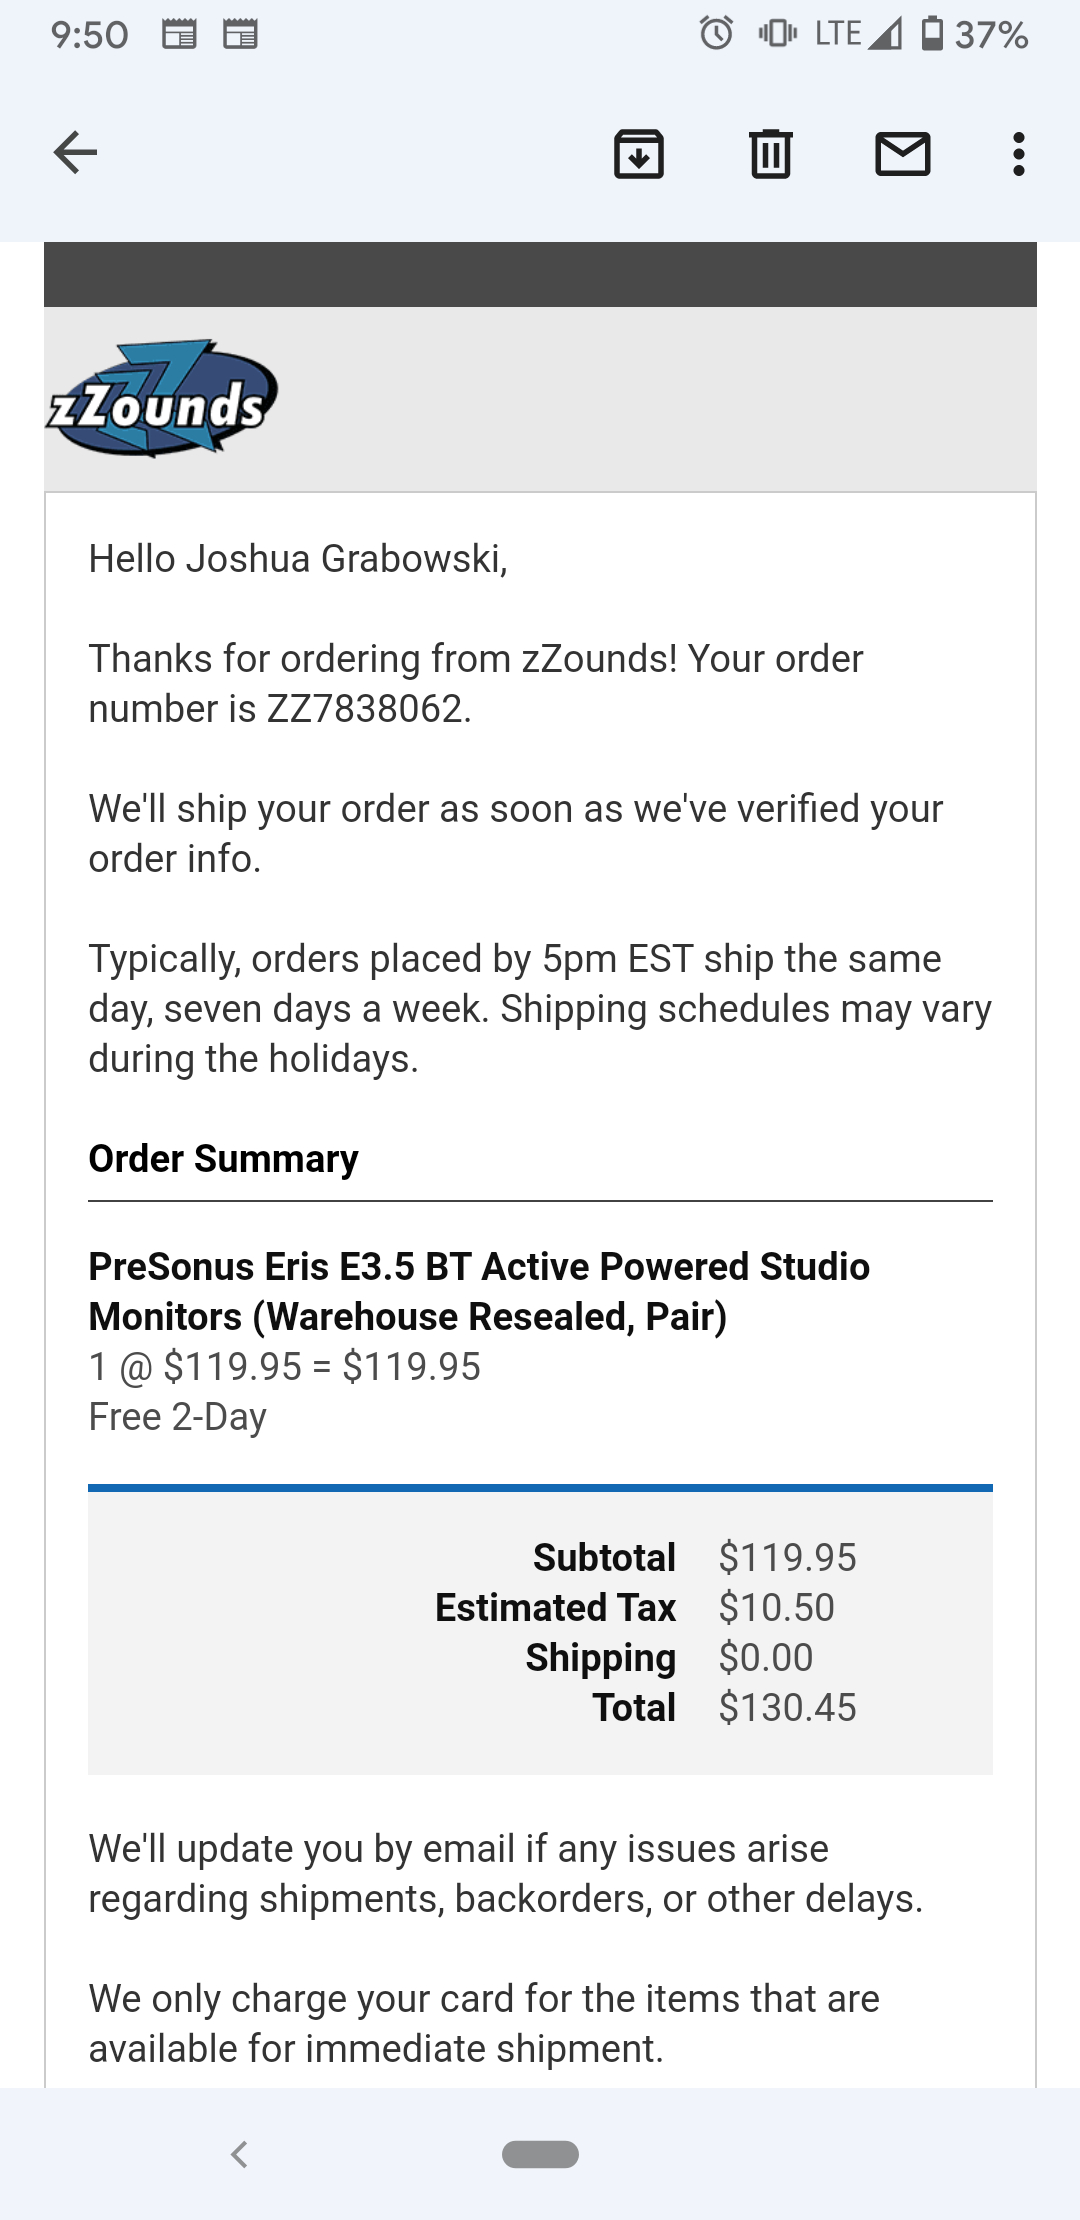The image size is (1080, 2220).
Task: Tap the Free 2-Day shipping label
Action: coord(177,1416)
